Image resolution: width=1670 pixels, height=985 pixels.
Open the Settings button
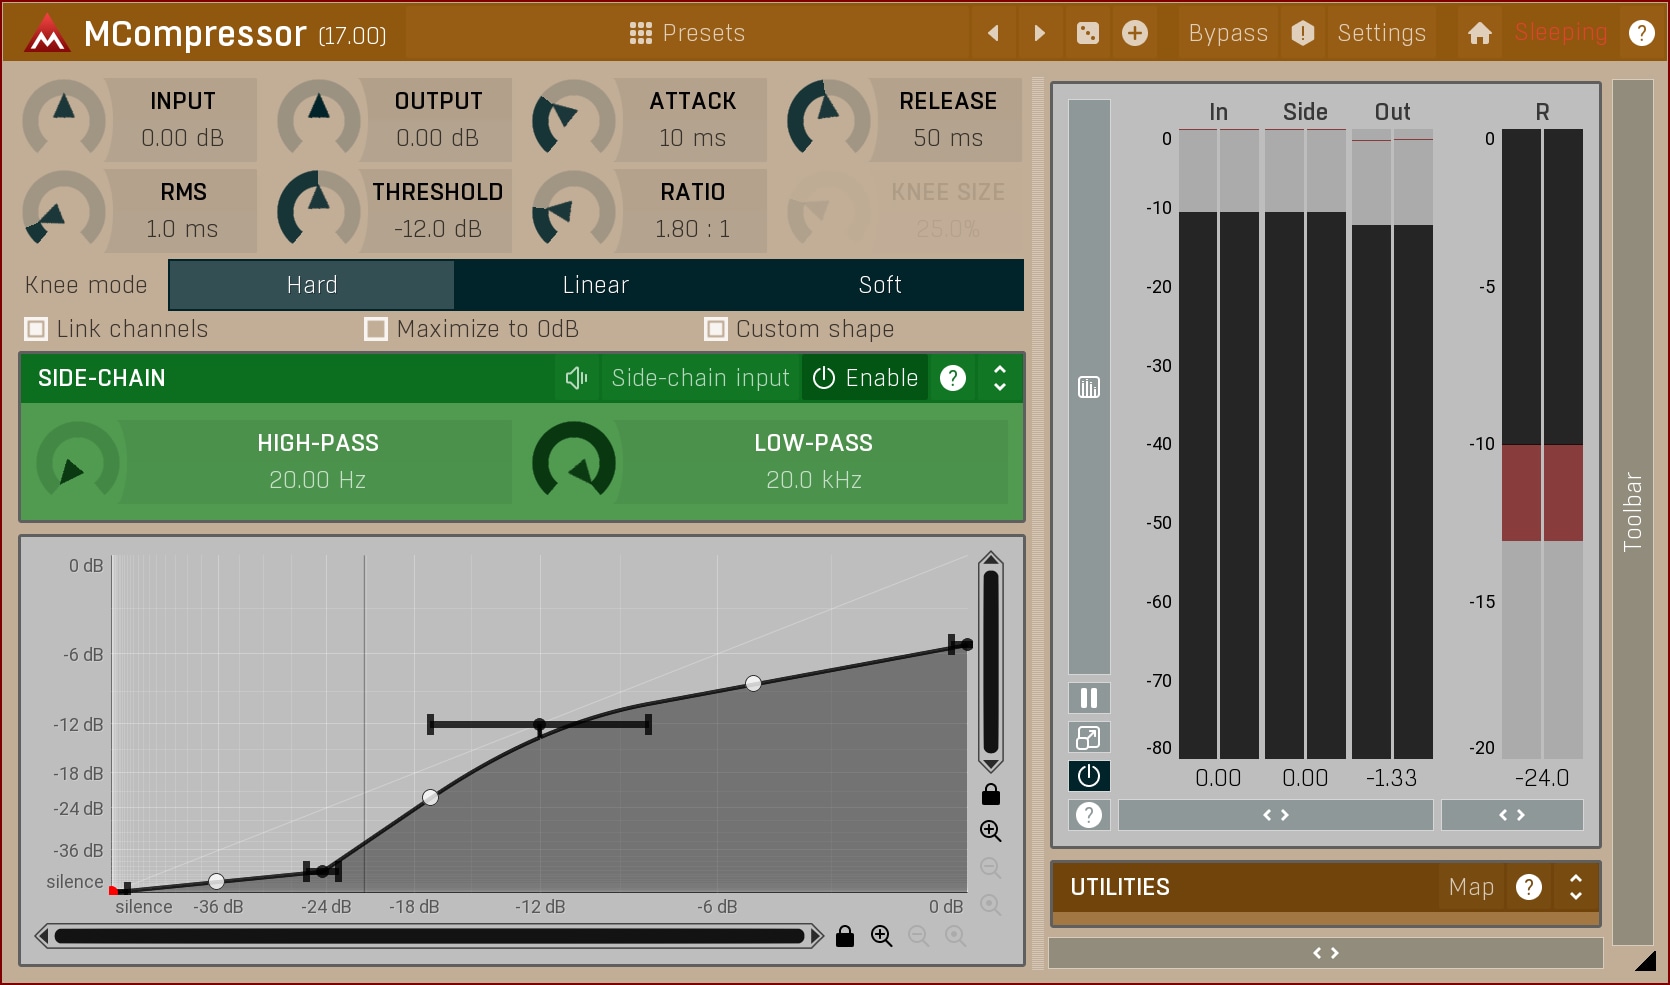(x=1381, y=33)
